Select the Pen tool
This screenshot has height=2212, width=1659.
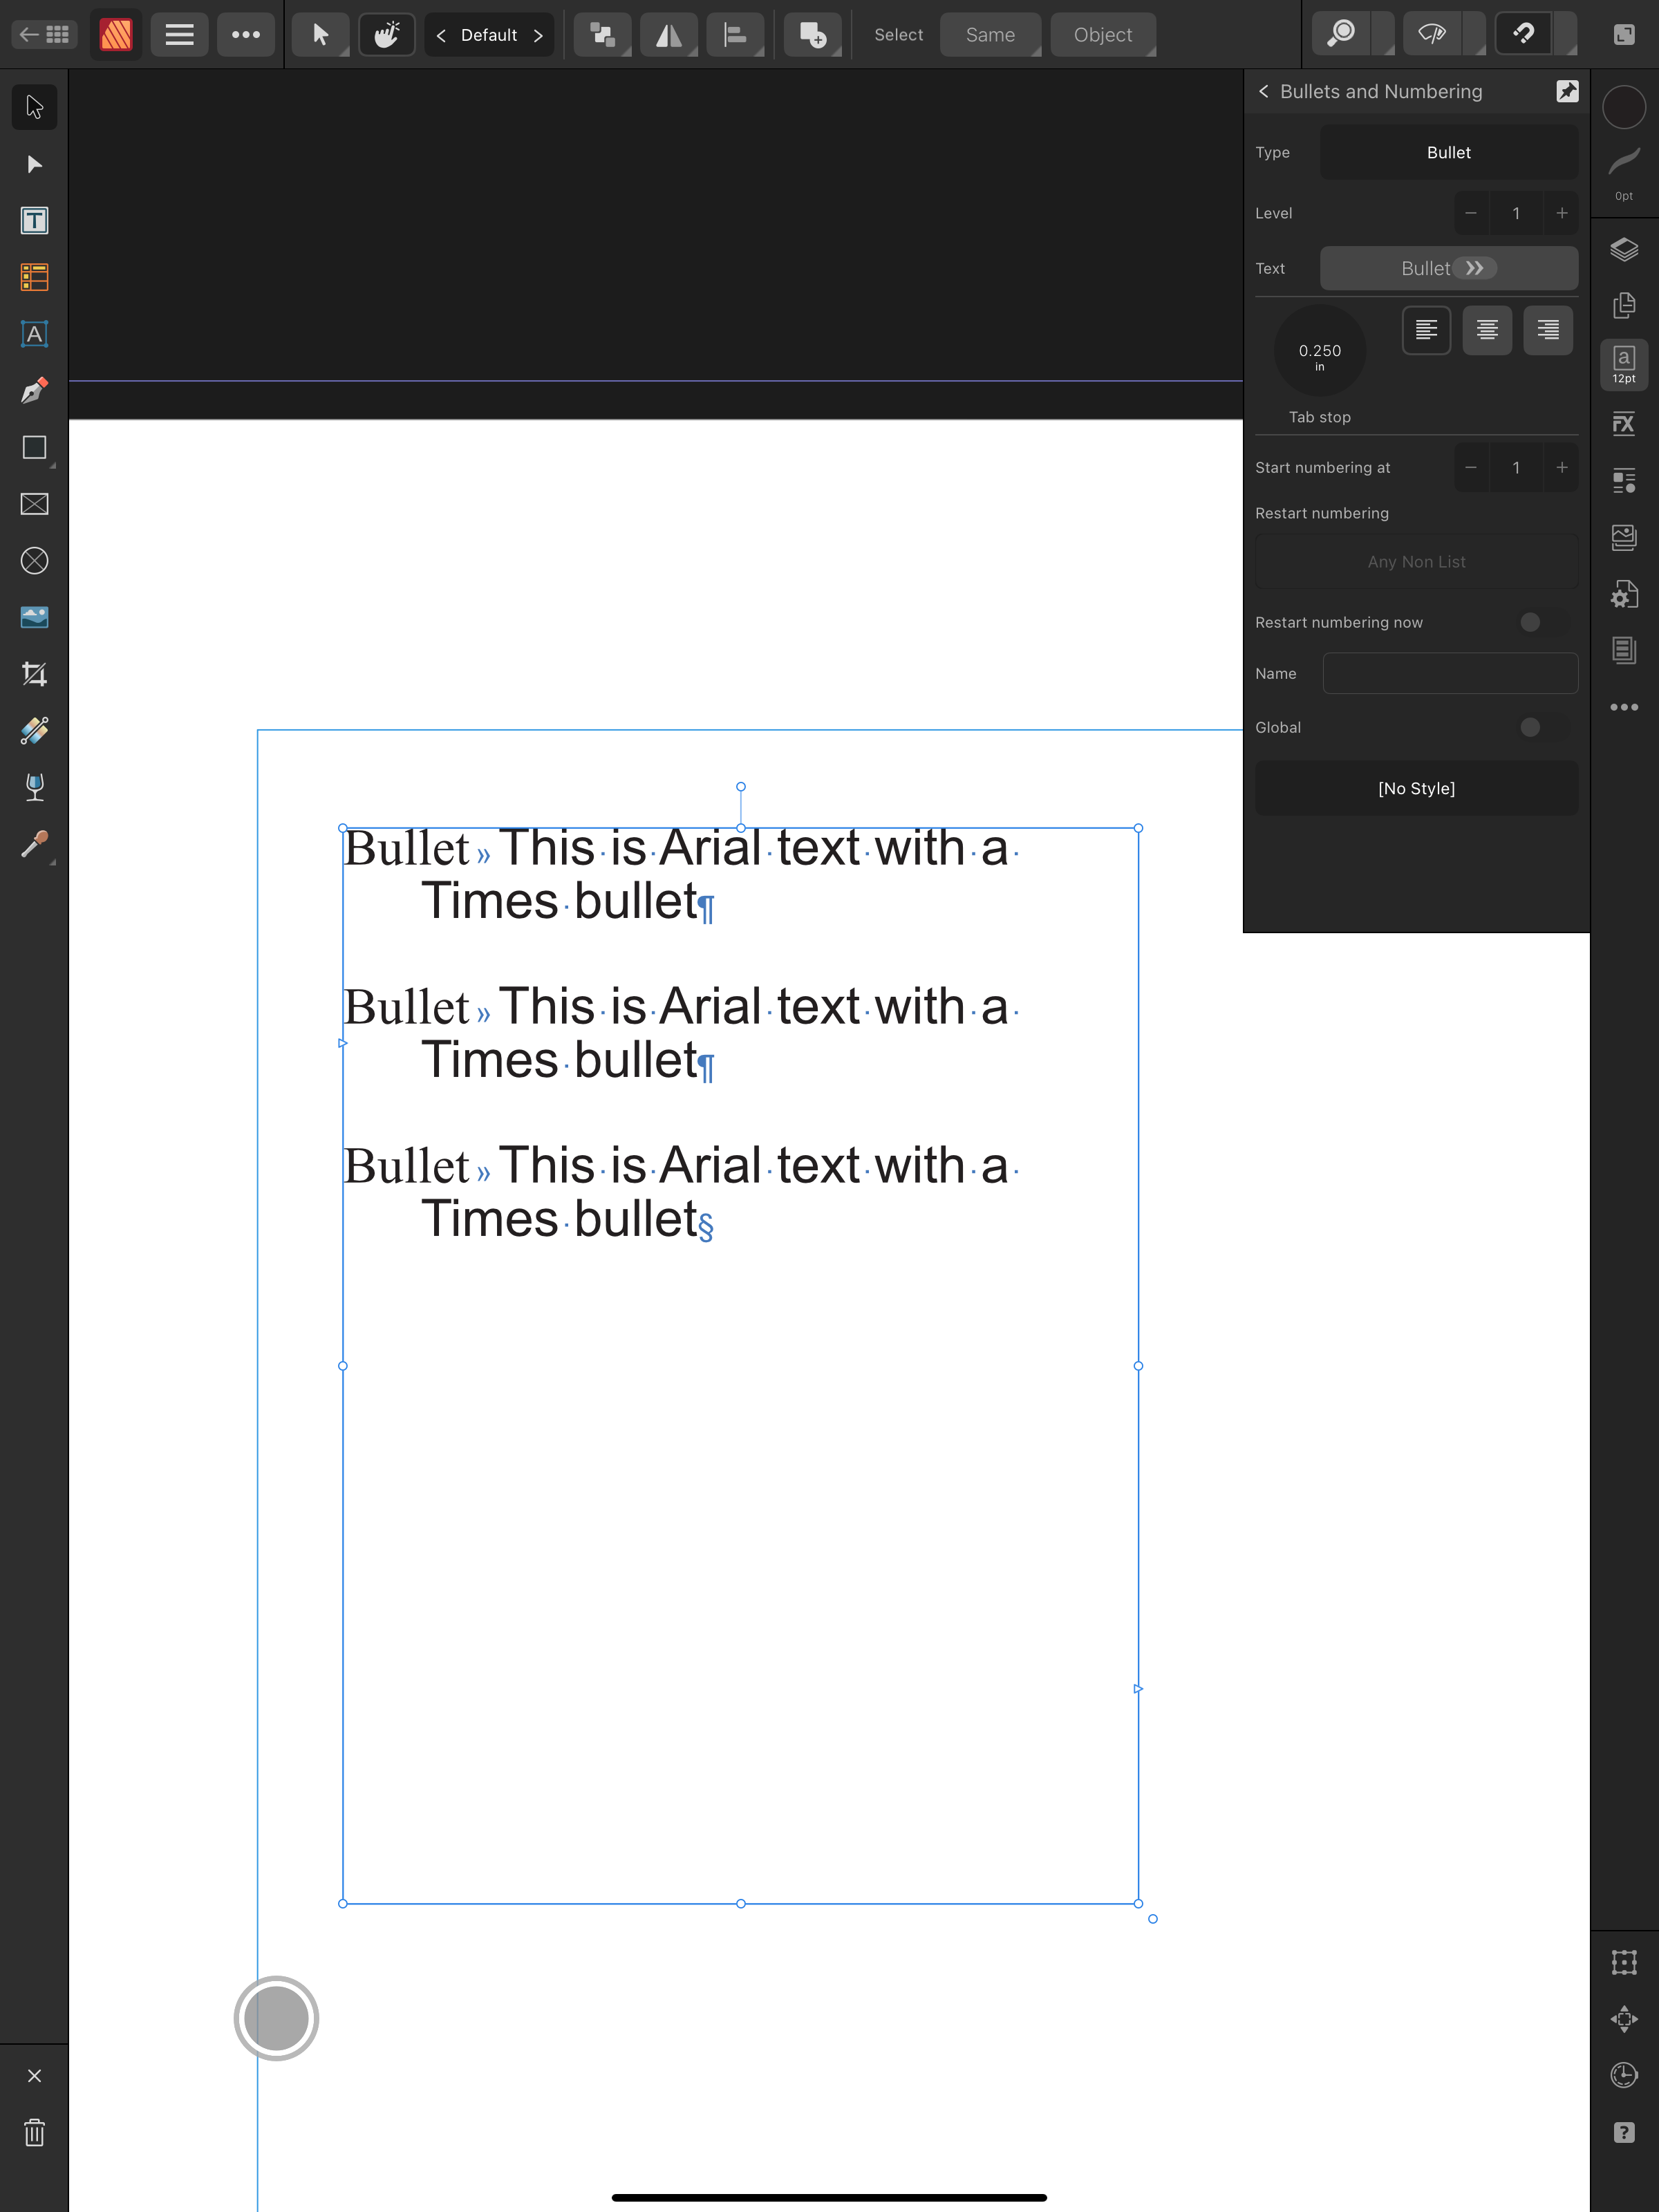click(x=34, y=391)
